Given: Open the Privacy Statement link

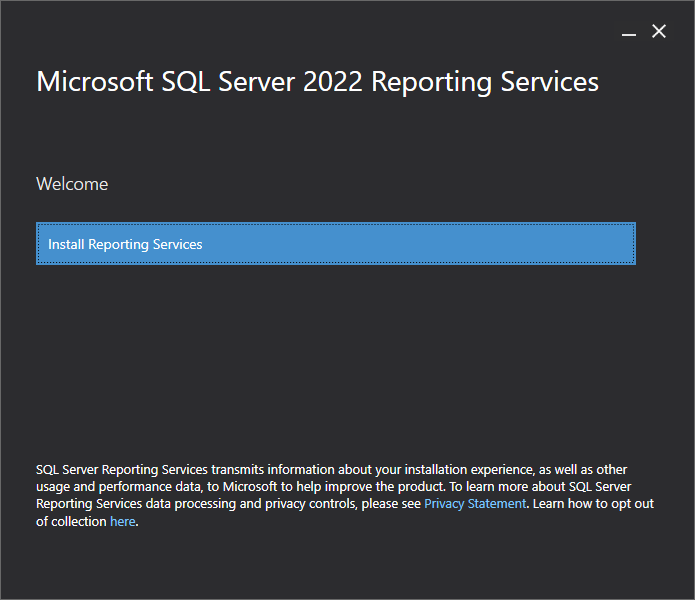Looking at the screenshot, I should [474, 504].
